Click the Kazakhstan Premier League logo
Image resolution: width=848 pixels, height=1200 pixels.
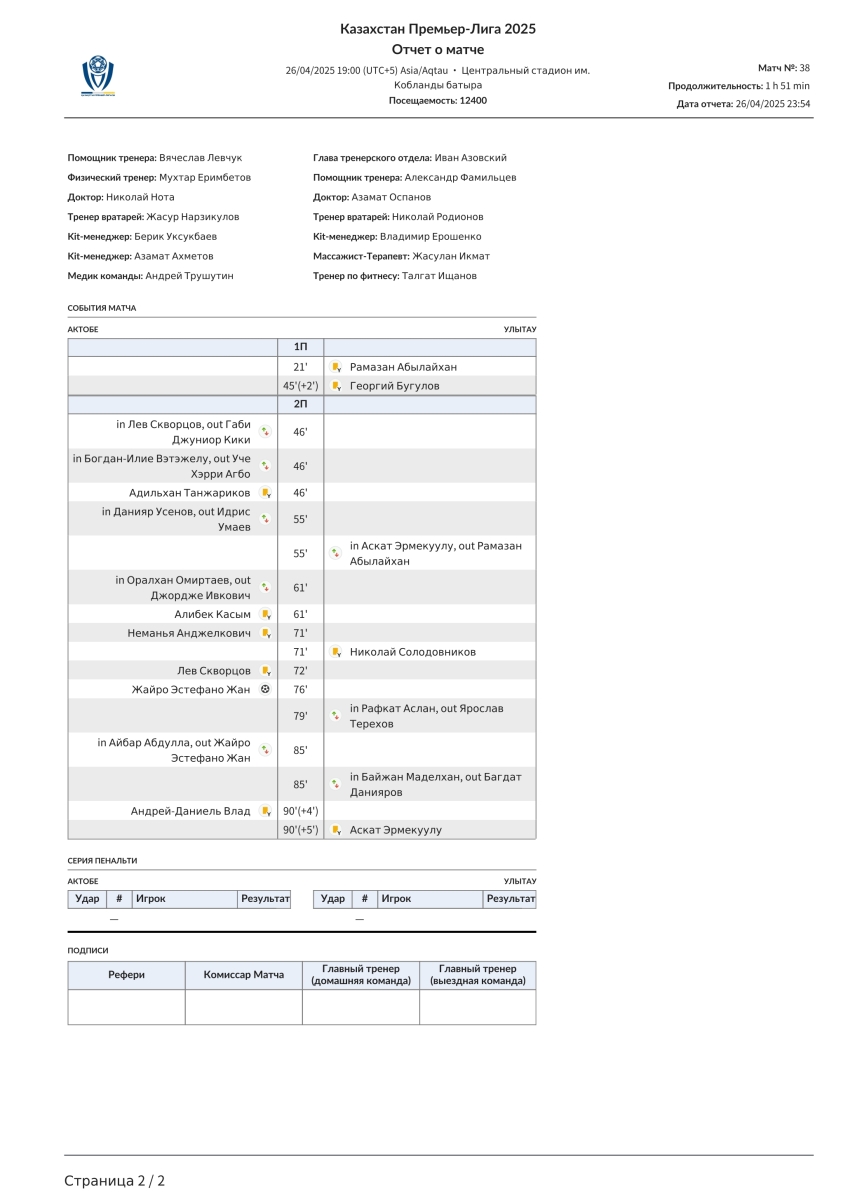(98, 75)
